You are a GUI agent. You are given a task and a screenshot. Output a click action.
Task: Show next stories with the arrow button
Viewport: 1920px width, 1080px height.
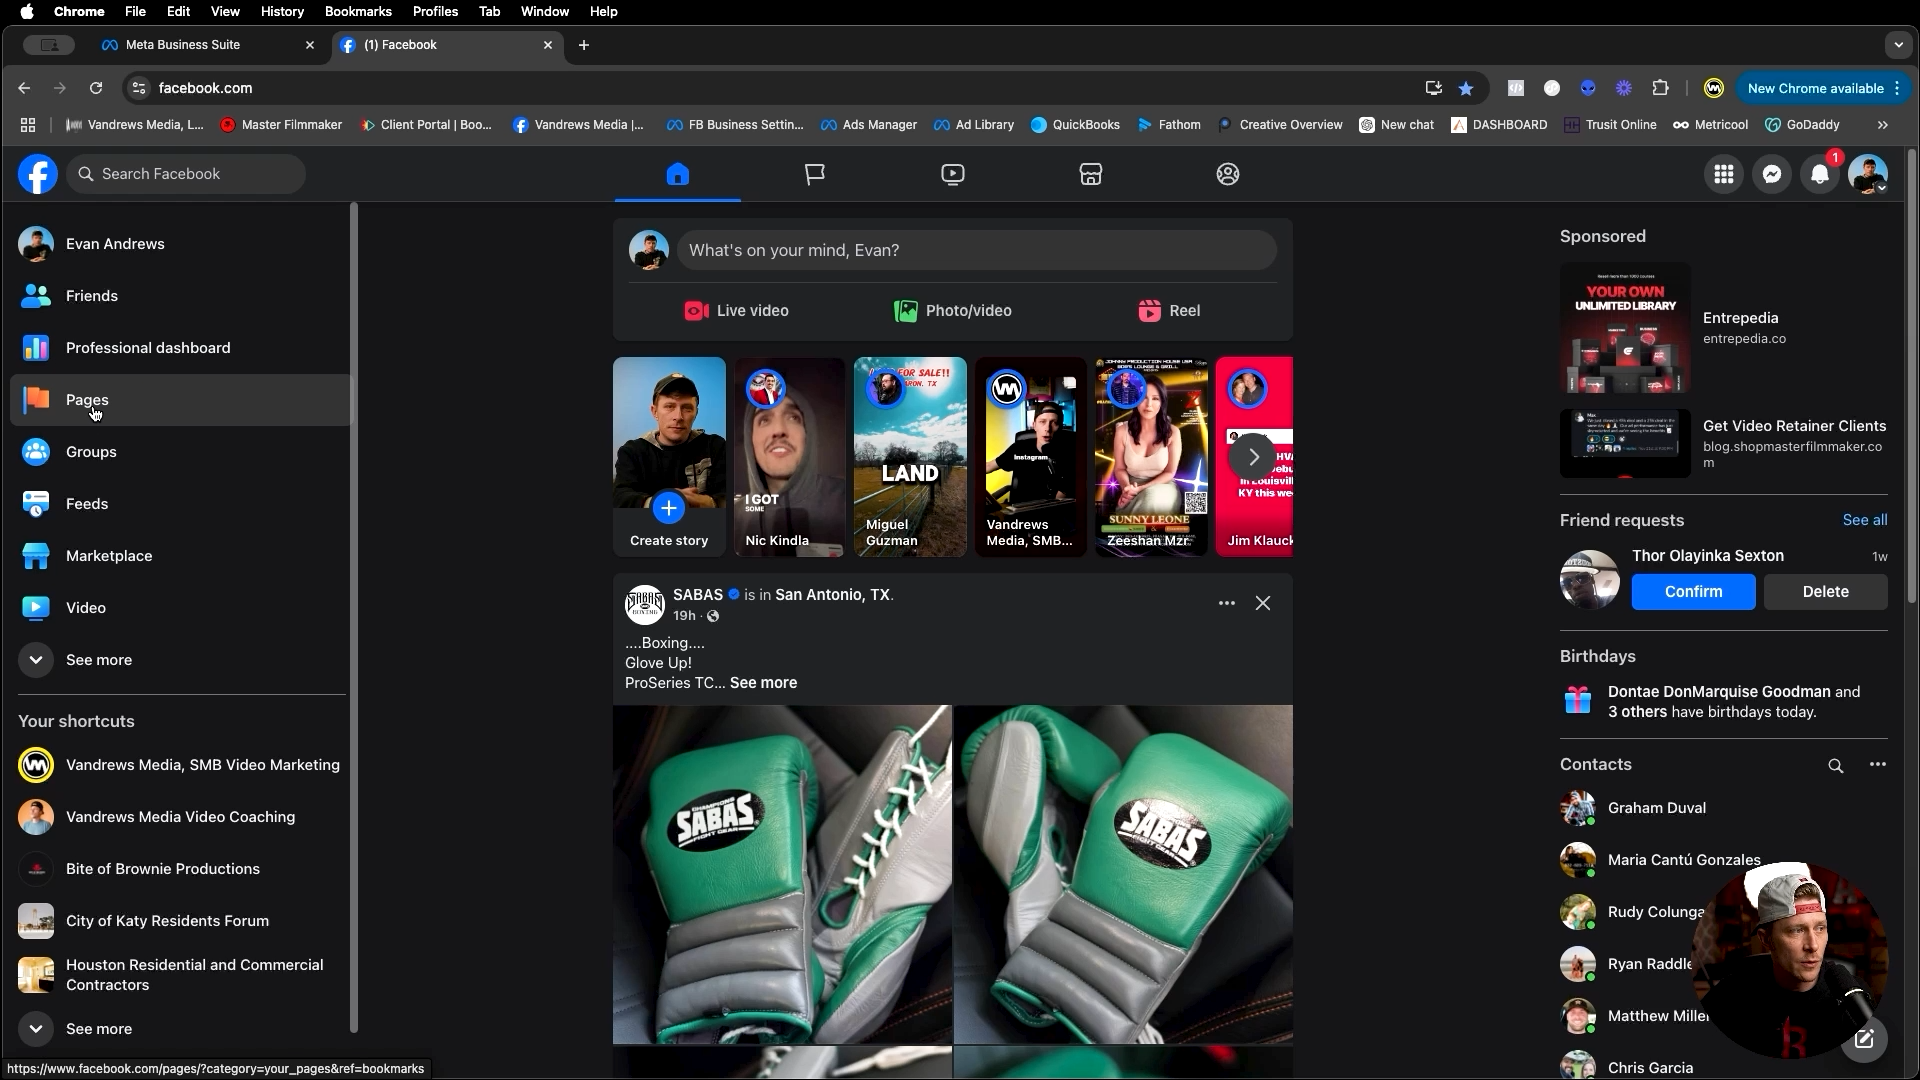pyautogui.click(x=1253, y=457)
